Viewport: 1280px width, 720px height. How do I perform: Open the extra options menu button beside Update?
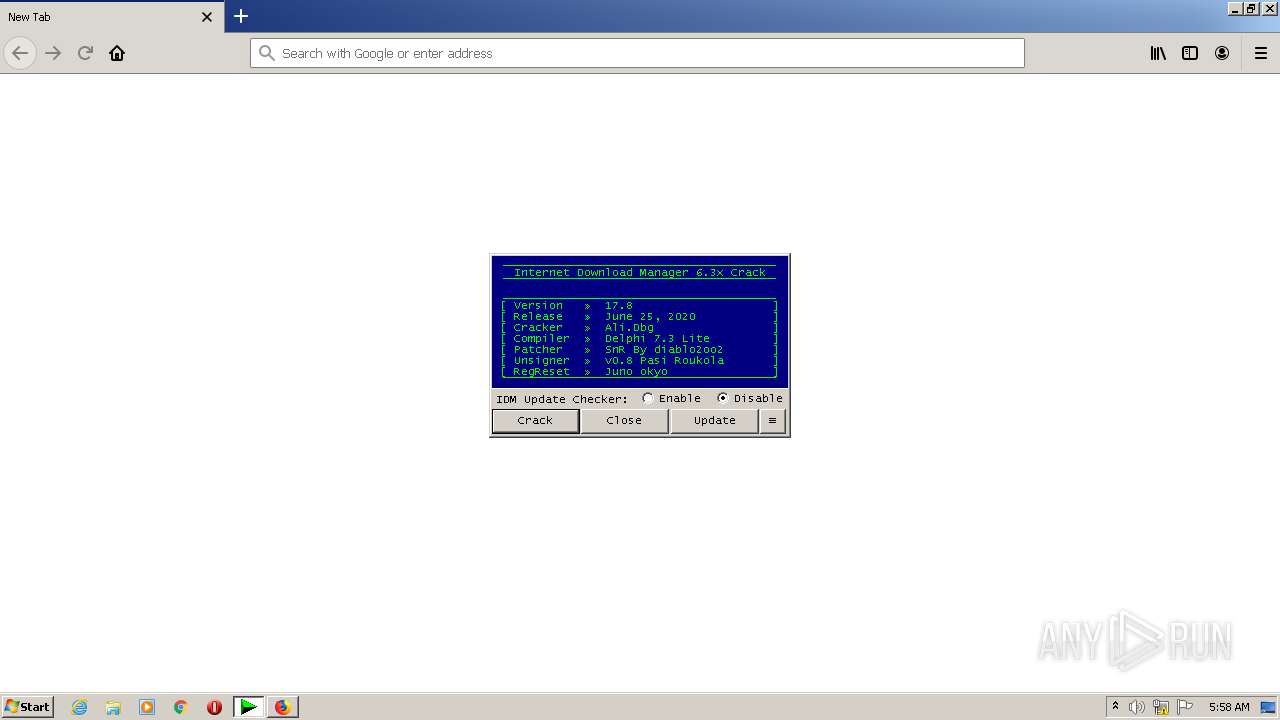[772, 421]
